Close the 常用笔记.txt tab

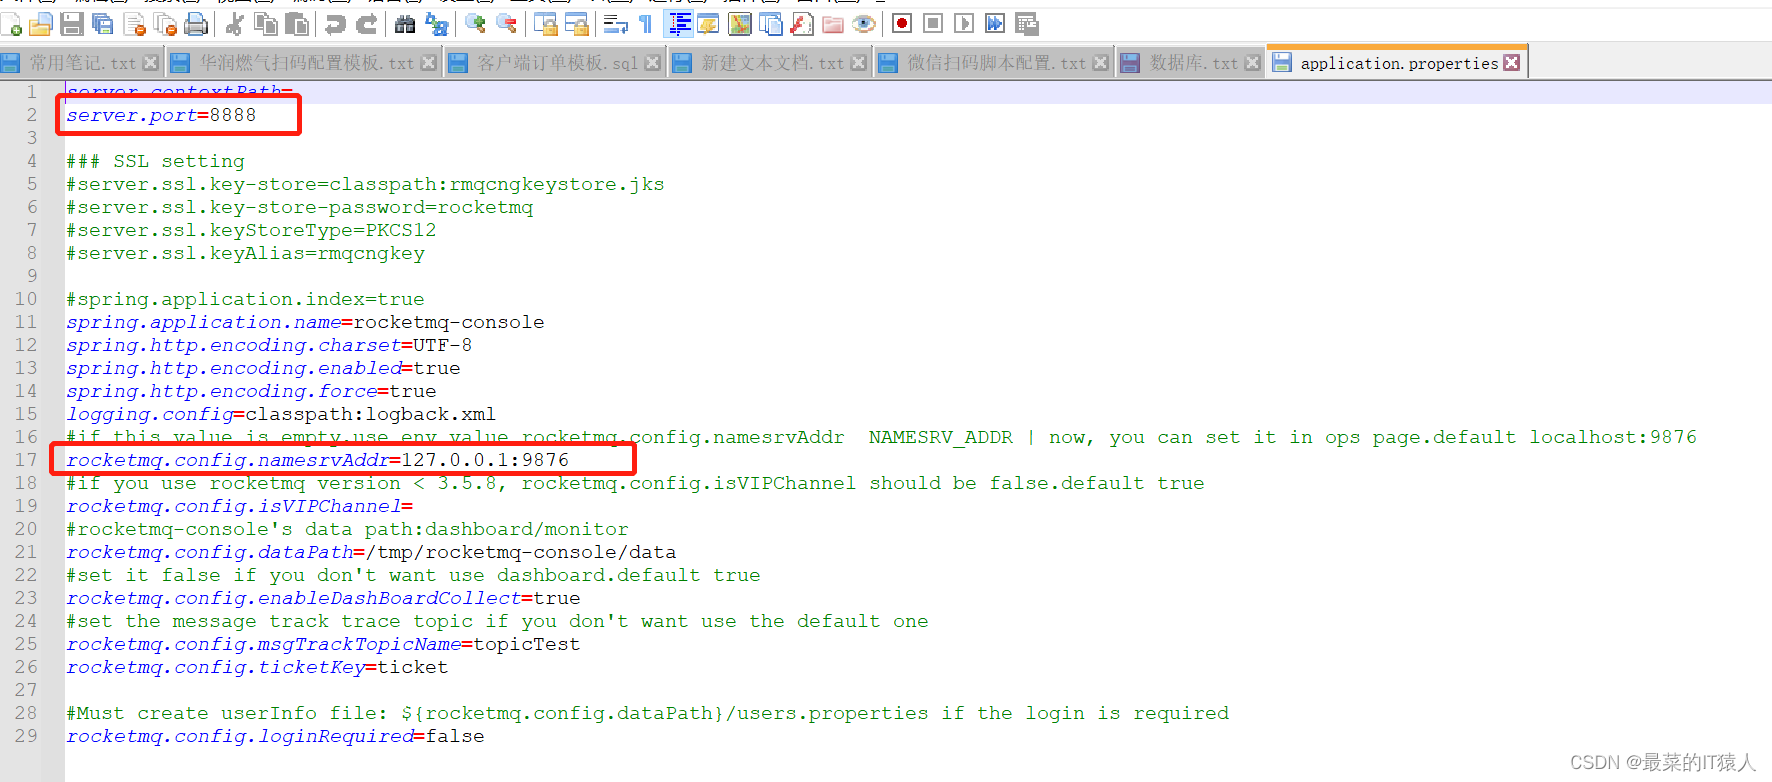coord(151,63)
